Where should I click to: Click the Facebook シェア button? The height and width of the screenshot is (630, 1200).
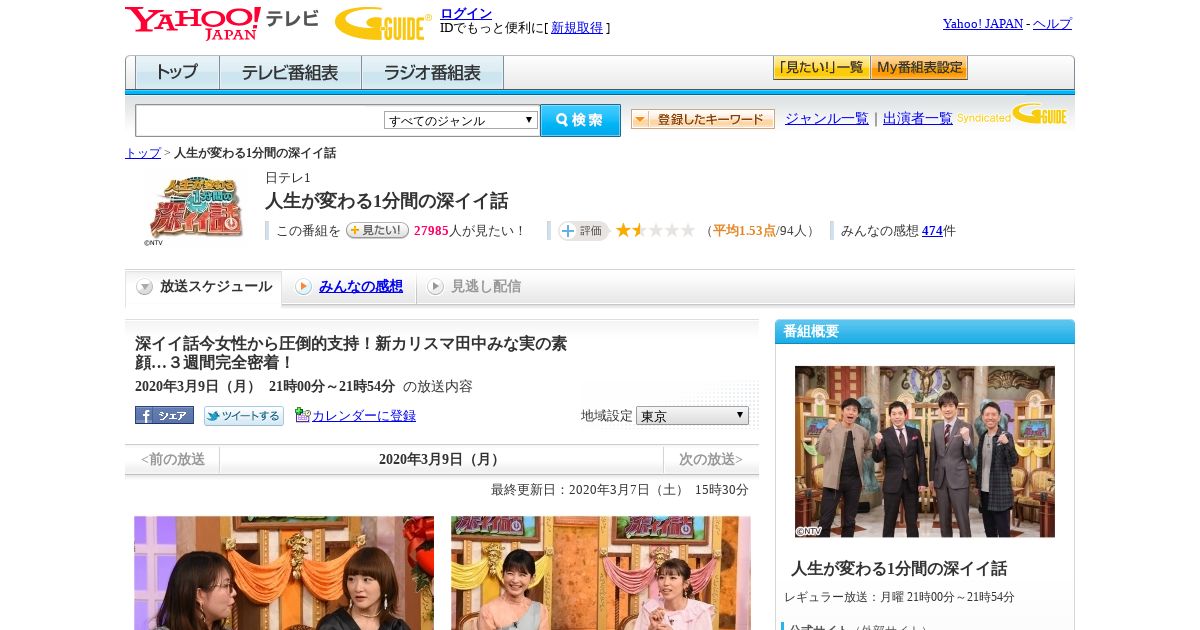point(164,415)
